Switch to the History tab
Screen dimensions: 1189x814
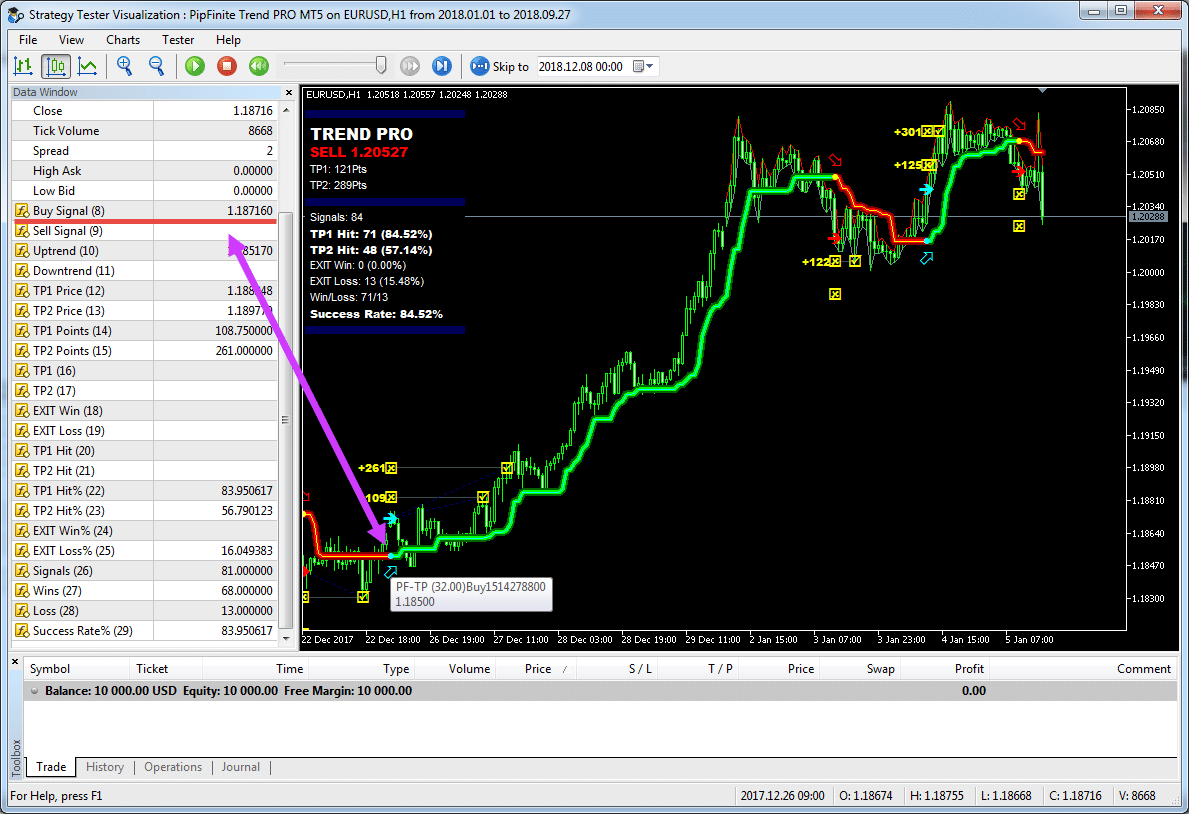coord(105,767)
